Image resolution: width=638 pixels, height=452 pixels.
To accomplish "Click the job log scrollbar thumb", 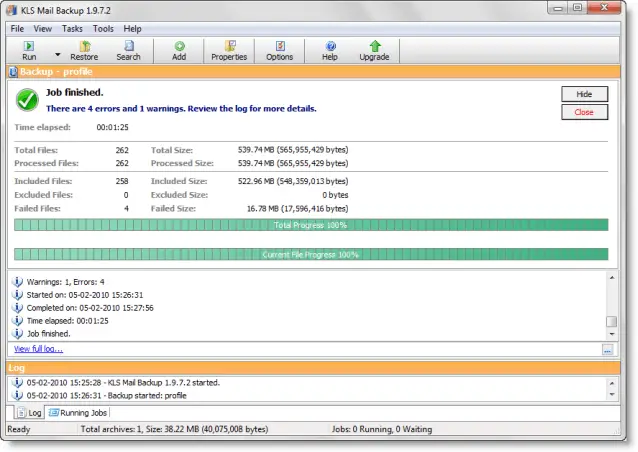I will pyautogui.click(x=612, y=321).
